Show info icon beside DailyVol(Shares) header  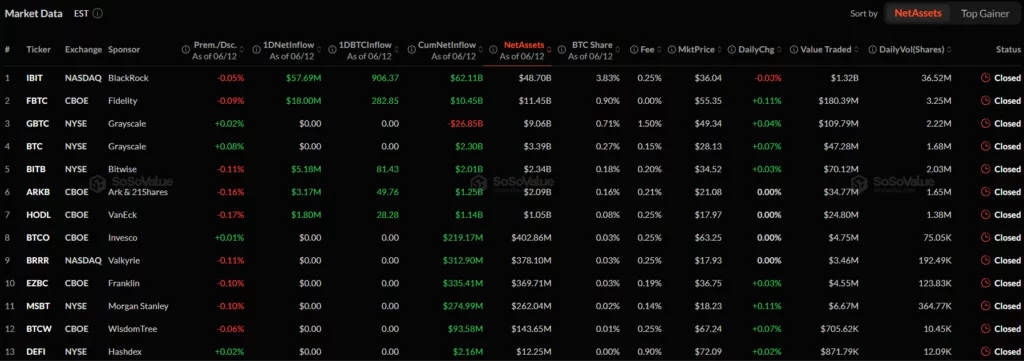point(873,50)
